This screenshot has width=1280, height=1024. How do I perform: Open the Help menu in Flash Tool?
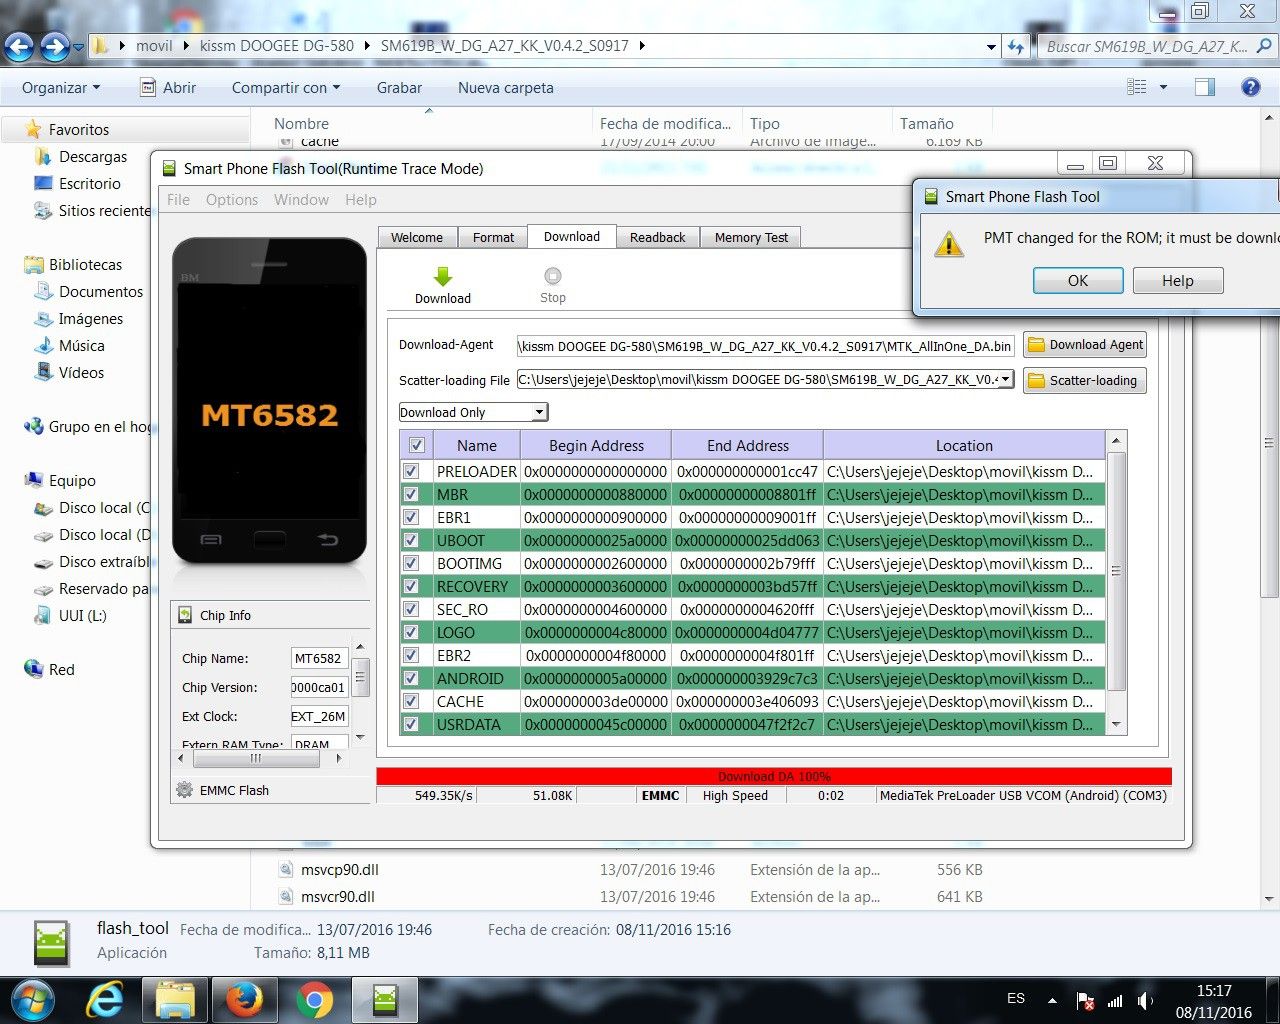[x=361, y=200]
